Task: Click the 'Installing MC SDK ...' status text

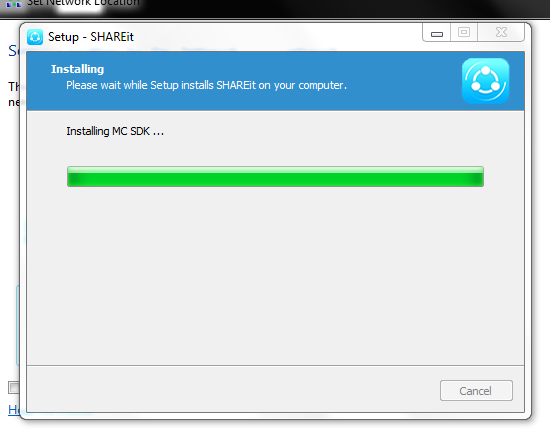Action: tap(115, 131)
